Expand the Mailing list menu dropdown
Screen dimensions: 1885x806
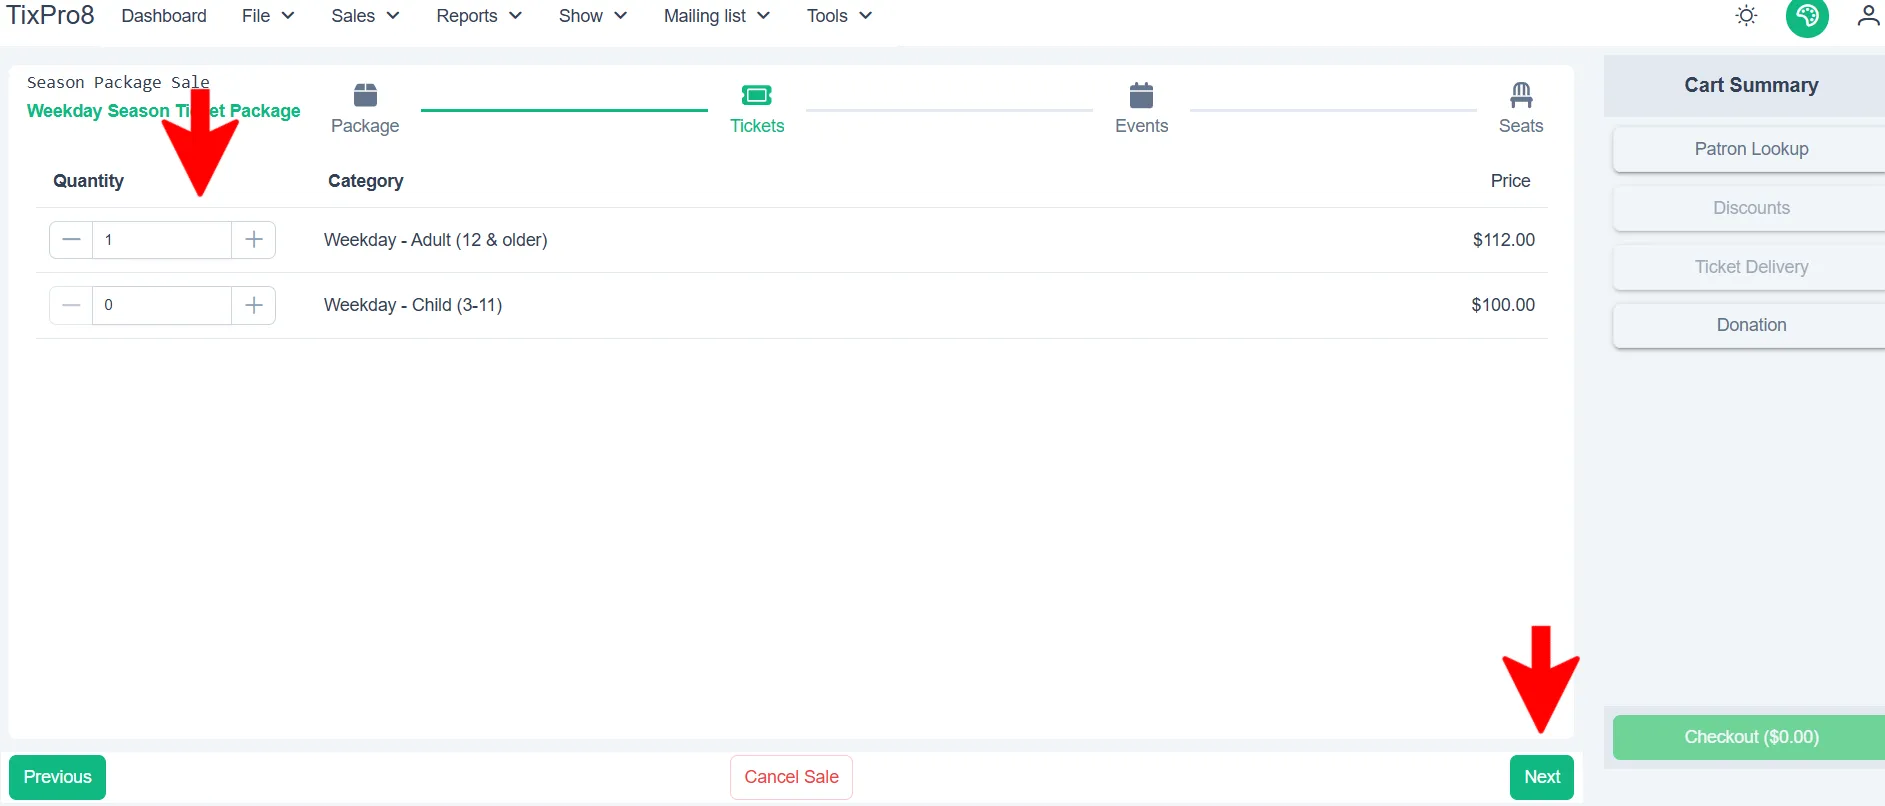point(717,16)
